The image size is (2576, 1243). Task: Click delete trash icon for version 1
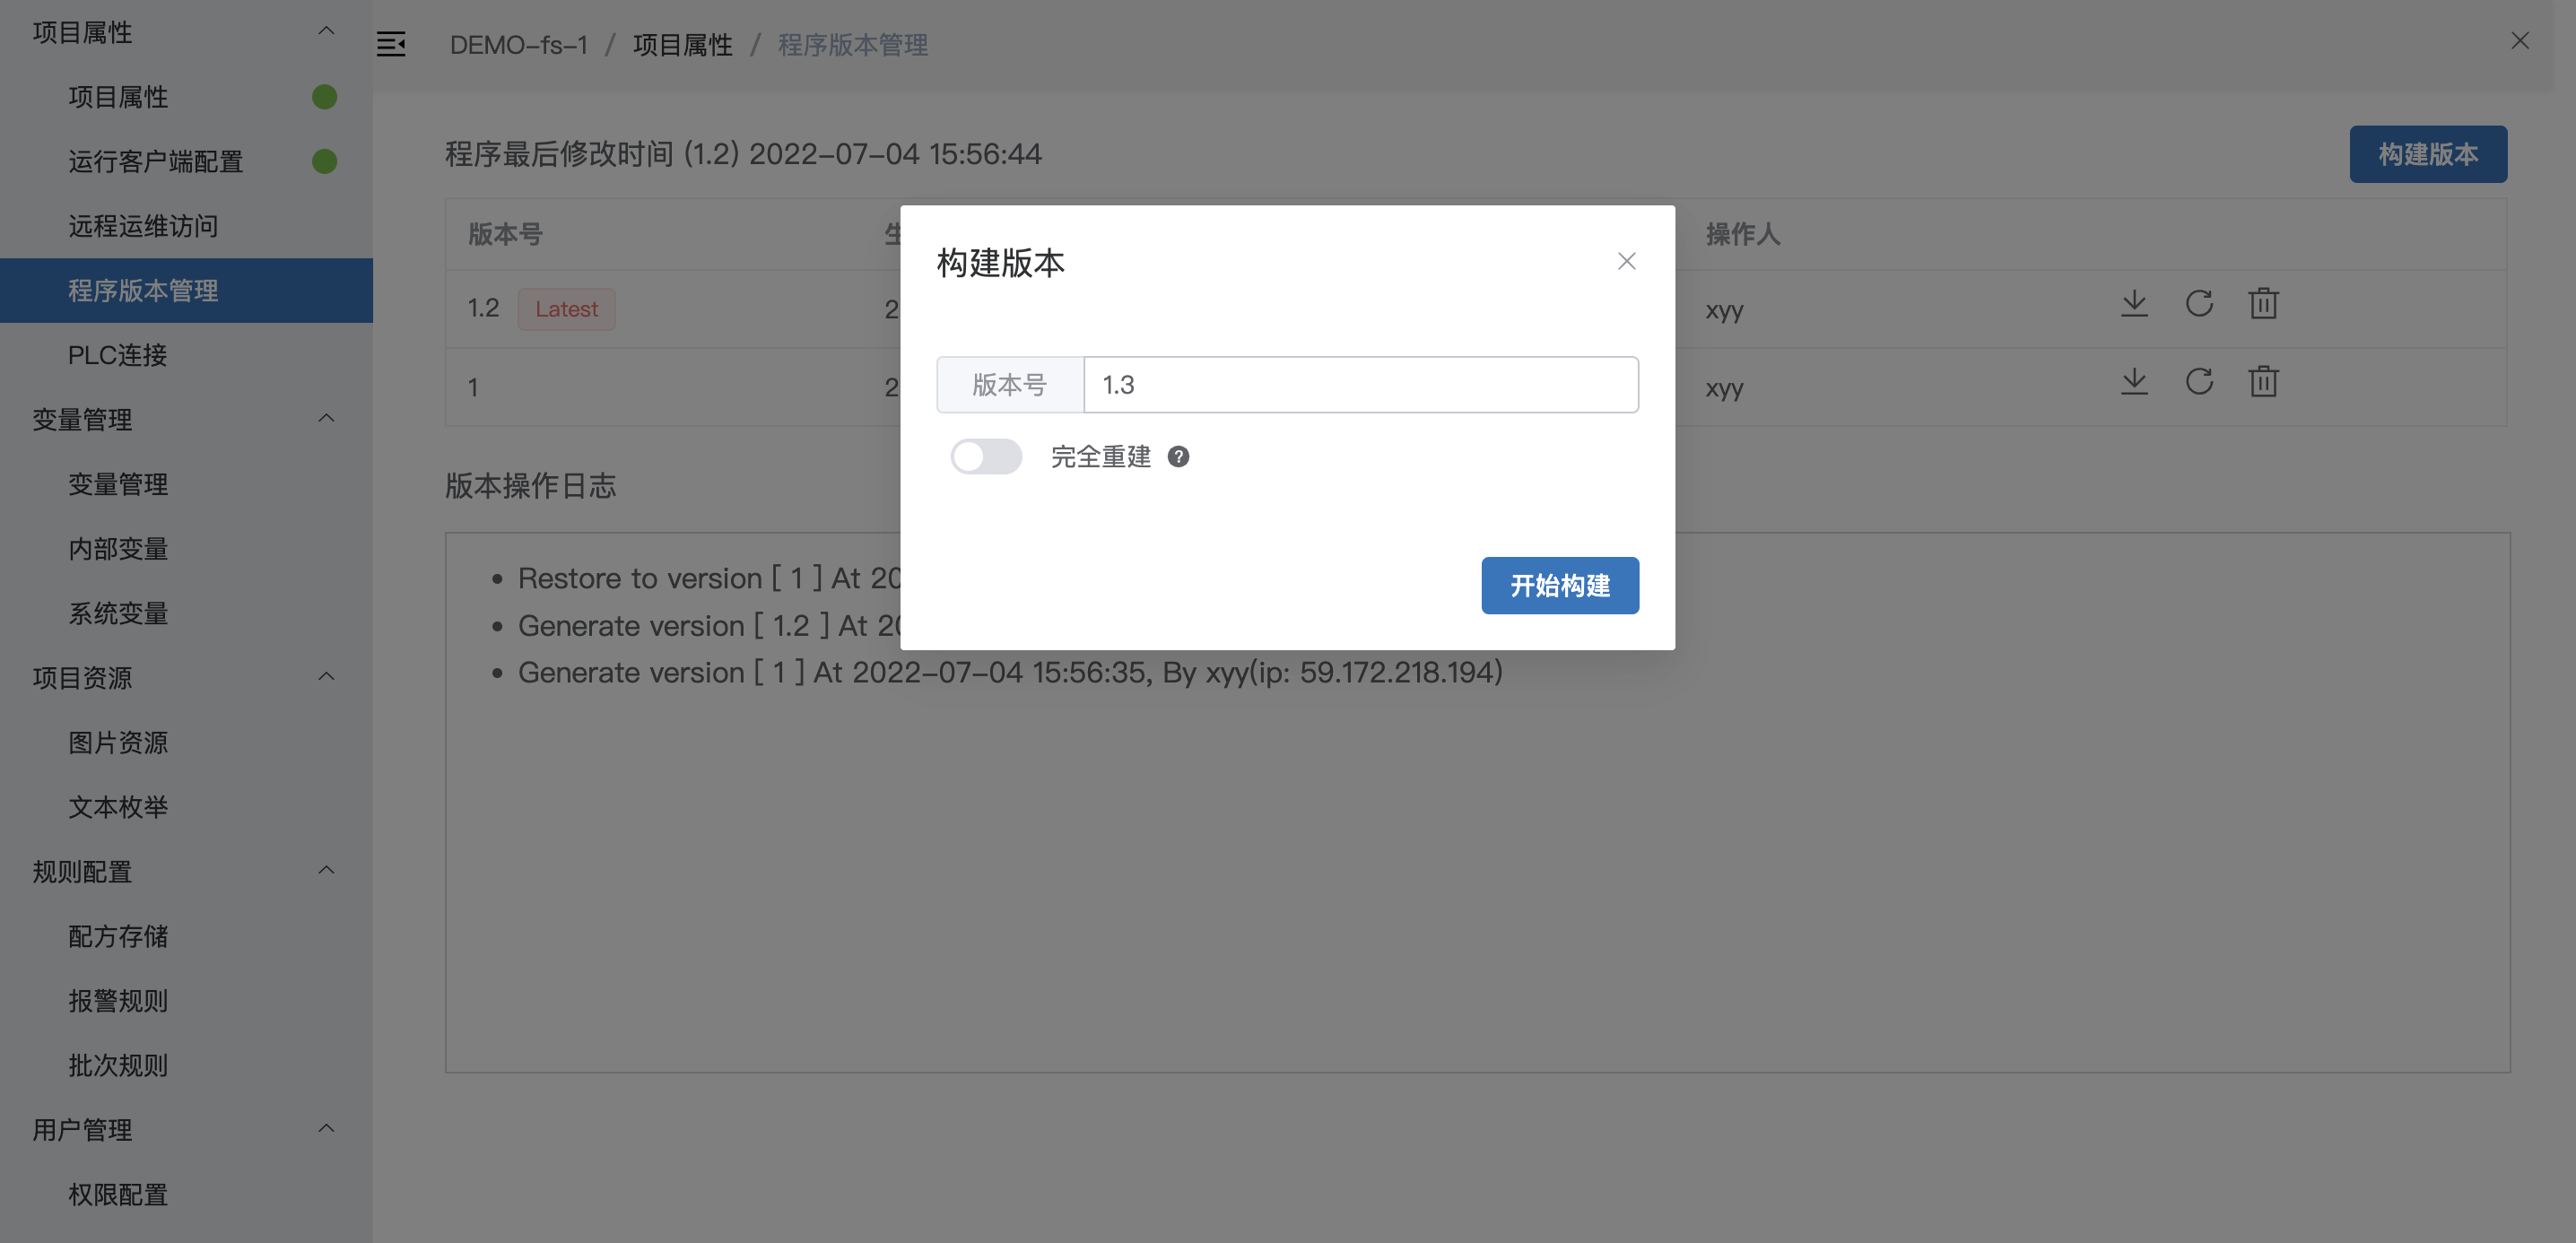2263,382
